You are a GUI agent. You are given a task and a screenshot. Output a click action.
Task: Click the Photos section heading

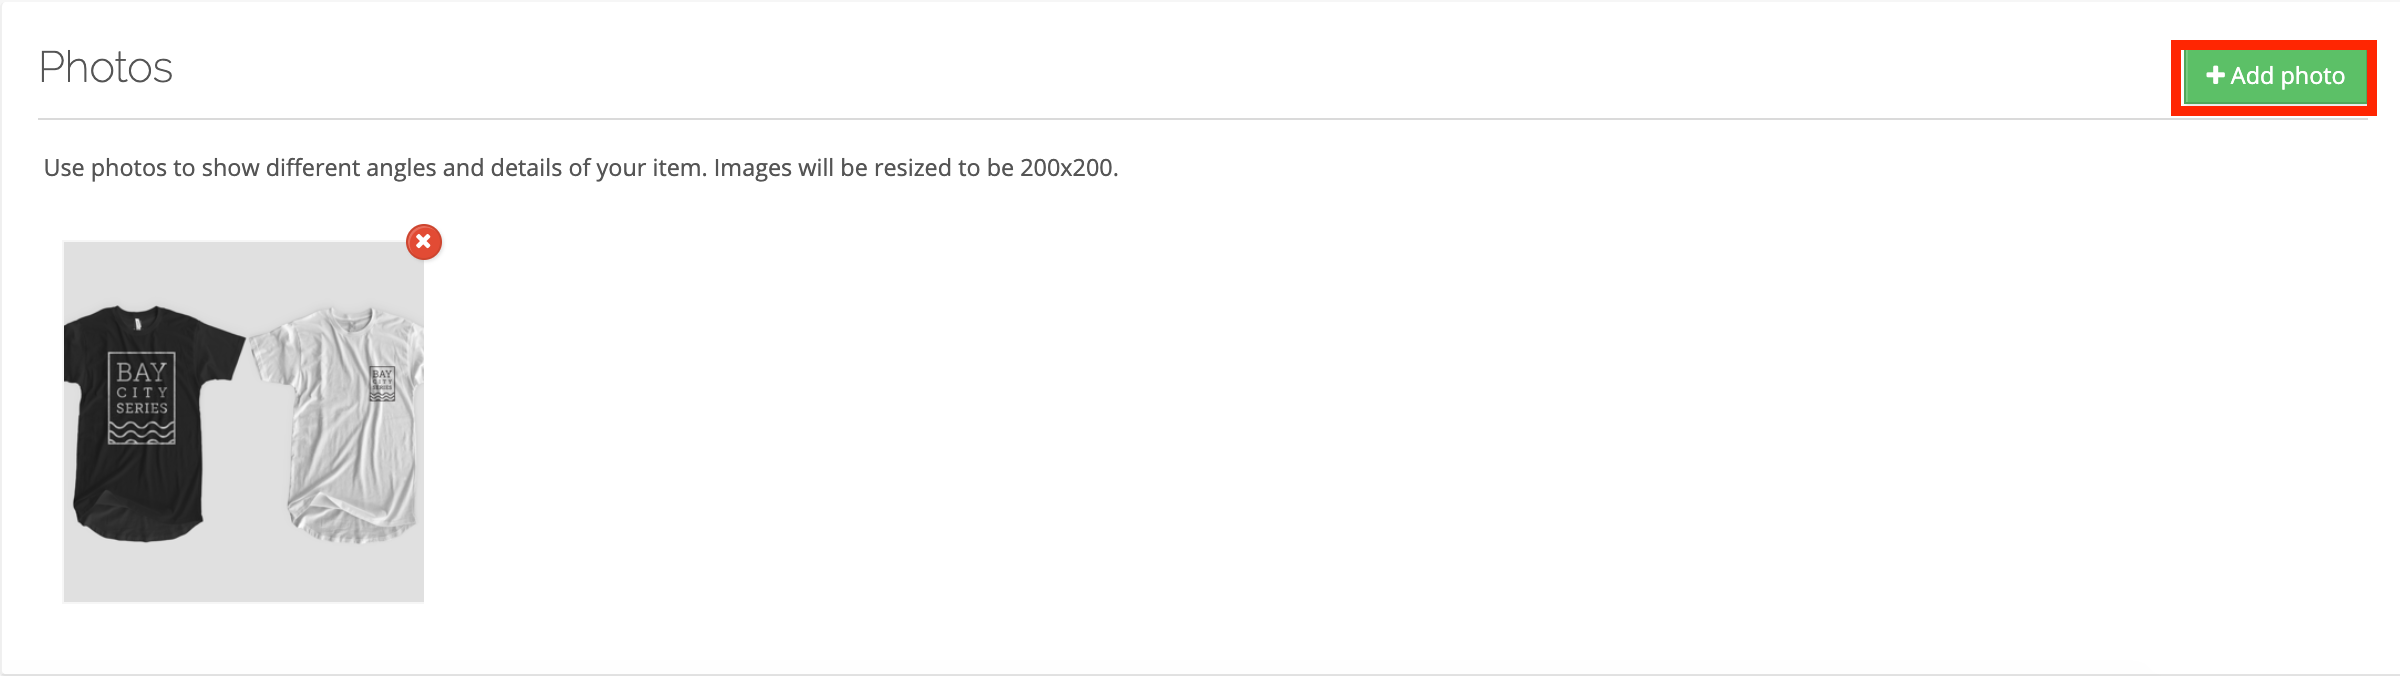point(106,68)
